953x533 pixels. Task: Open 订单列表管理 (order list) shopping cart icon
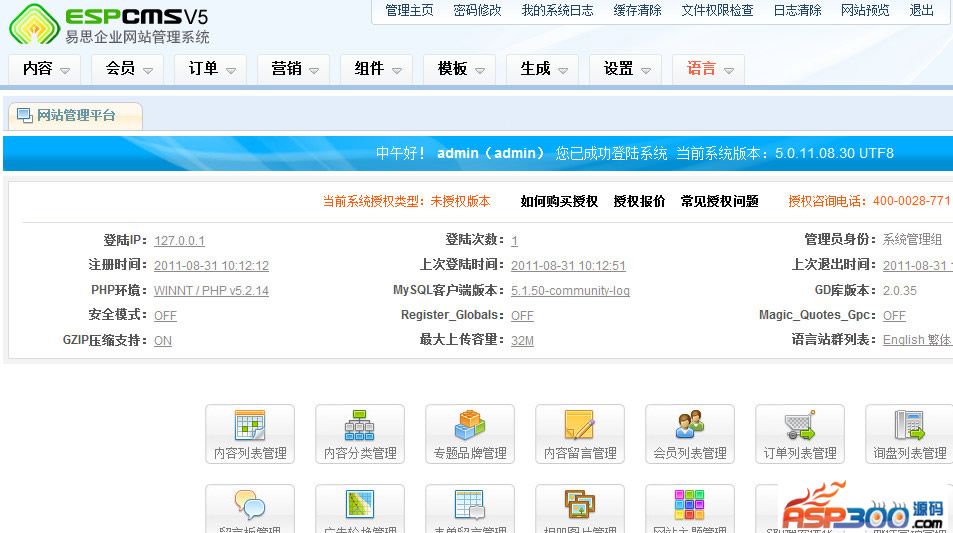tap(800, 434)
